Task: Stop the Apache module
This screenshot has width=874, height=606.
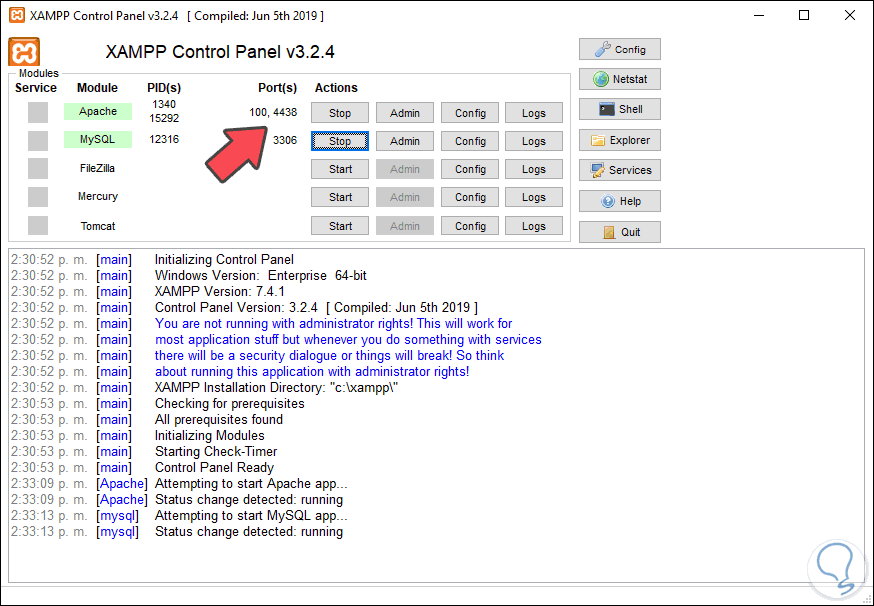Action: coord(340,113)
